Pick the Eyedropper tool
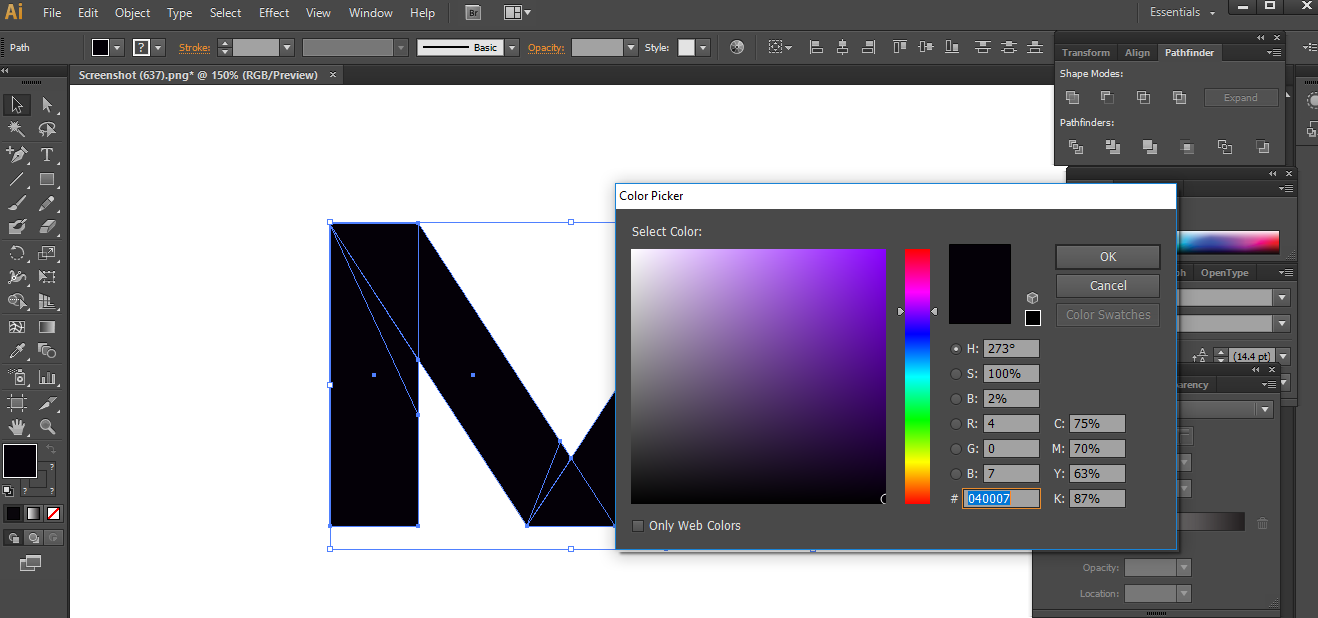Screen dimensions: 1318x618 tap(16, 351)
